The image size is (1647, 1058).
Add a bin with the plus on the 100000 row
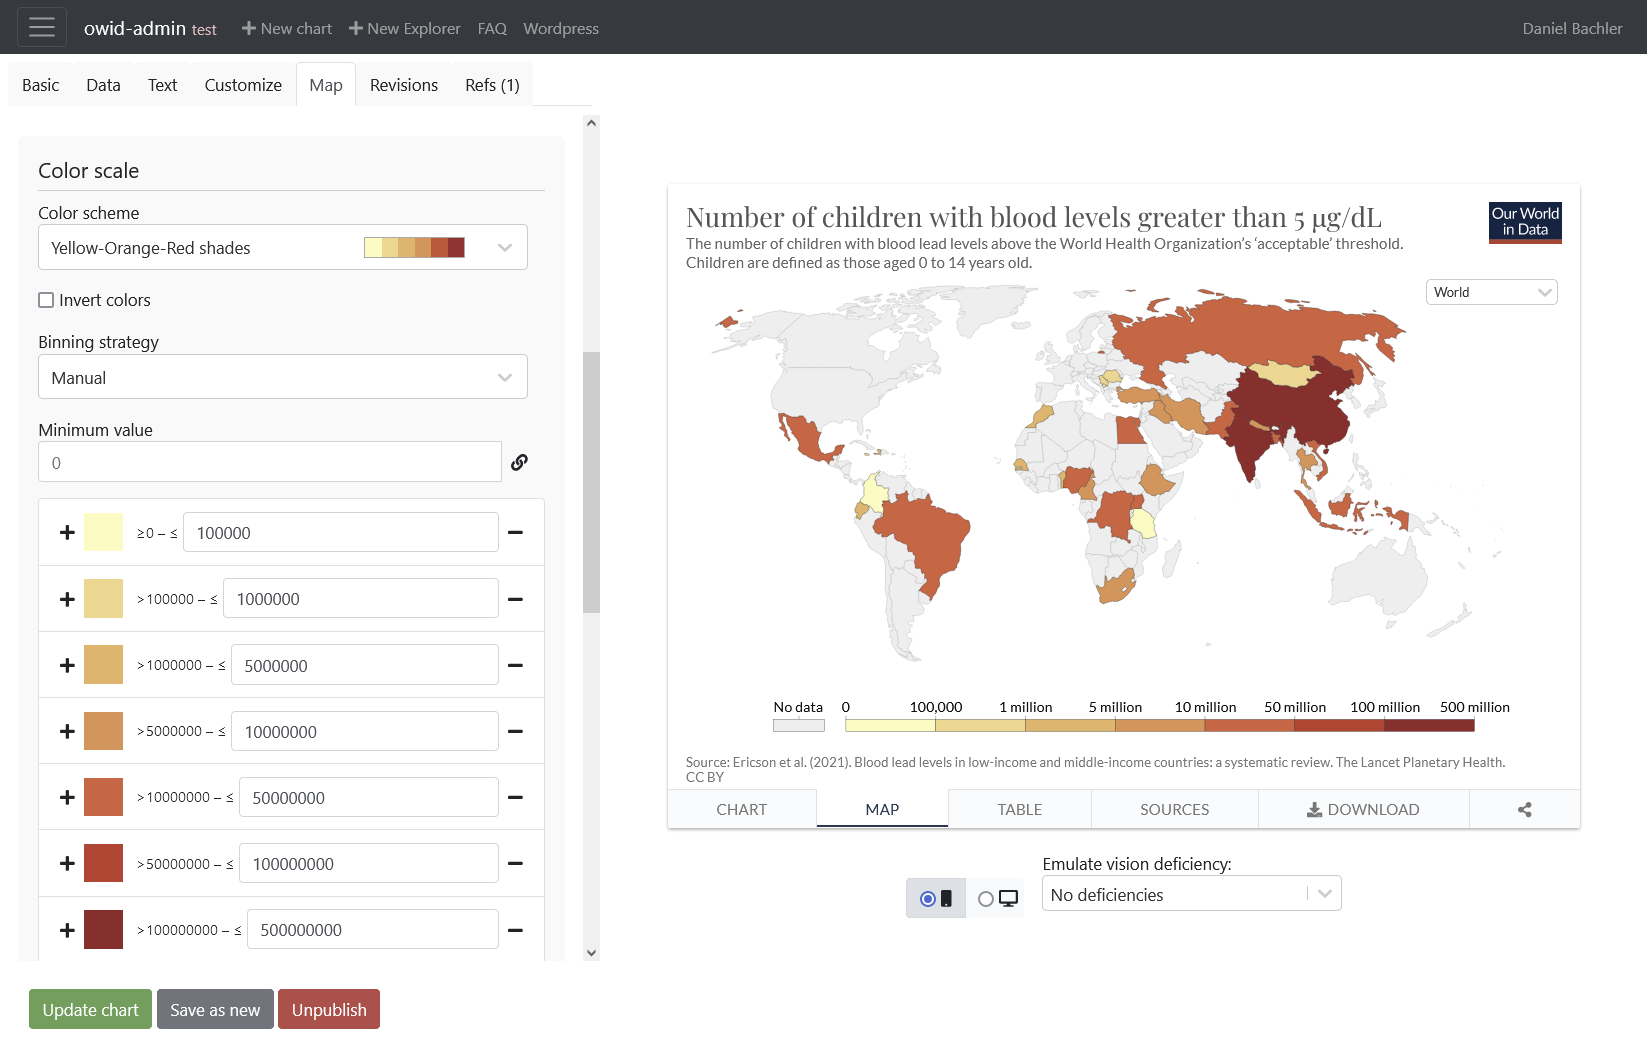coord(67,532)
